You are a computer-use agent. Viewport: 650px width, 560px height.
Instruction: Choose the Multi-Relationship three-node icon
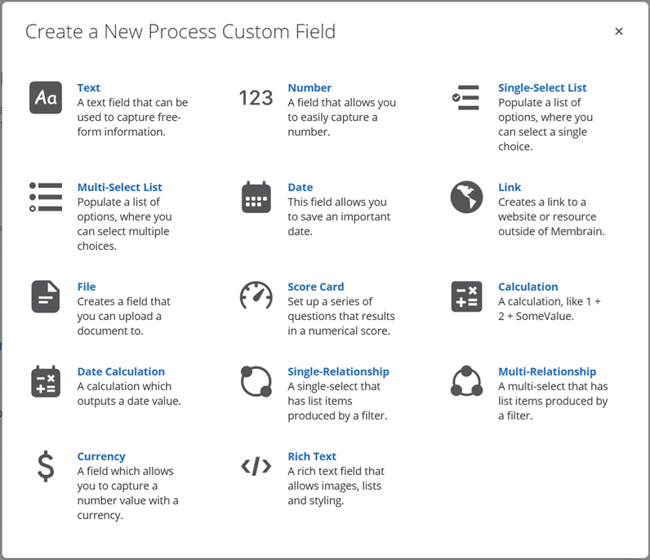466,381
